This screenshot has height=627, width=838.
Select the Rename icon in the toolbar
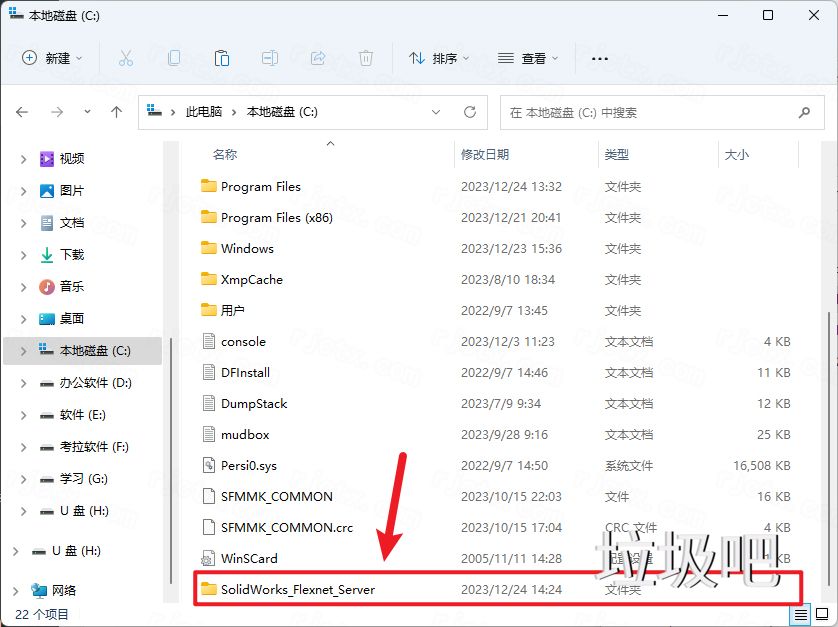(x=270, y=59)
